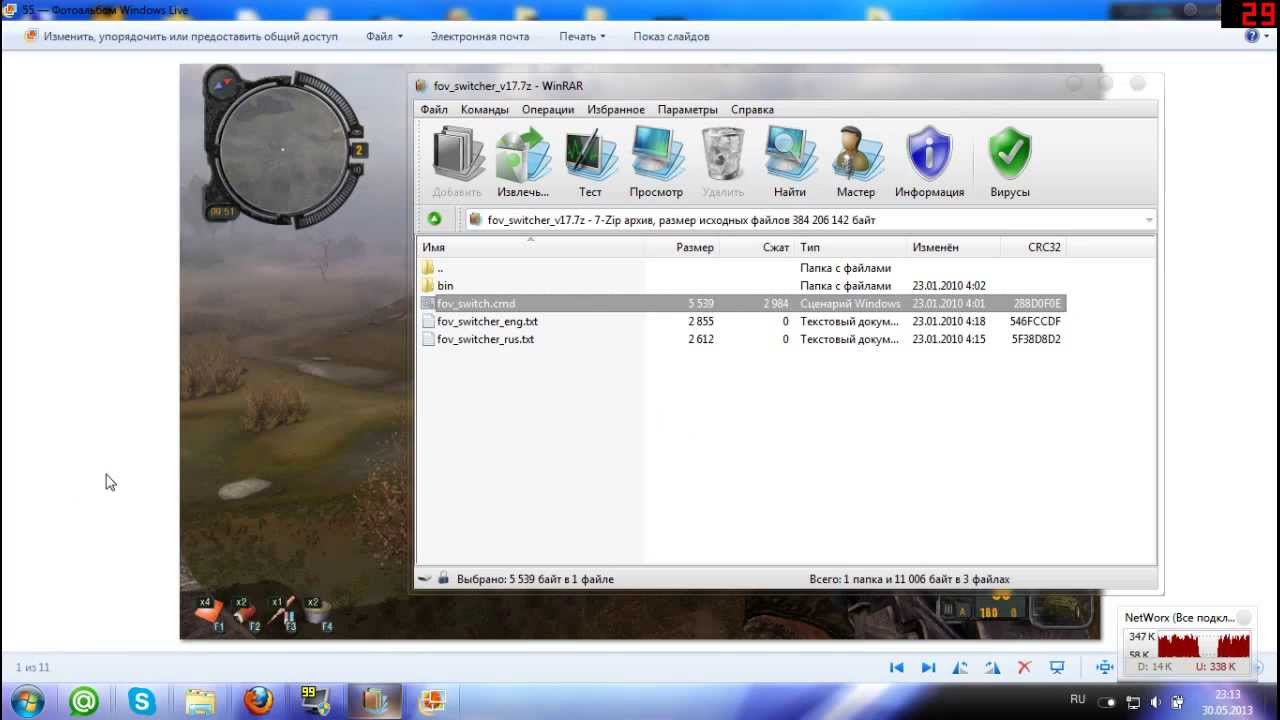
Task: Switch to Photo Gallery taskbar button
Action: click(433, 702)
